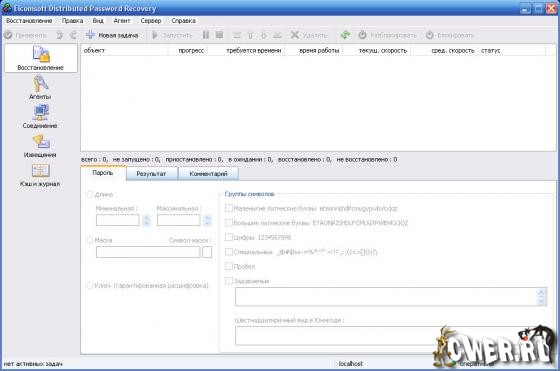The height and width of the screenshot is (371, 560).
Task: Click the Разблокировать toolbar button
Action: tap(388, 35)
